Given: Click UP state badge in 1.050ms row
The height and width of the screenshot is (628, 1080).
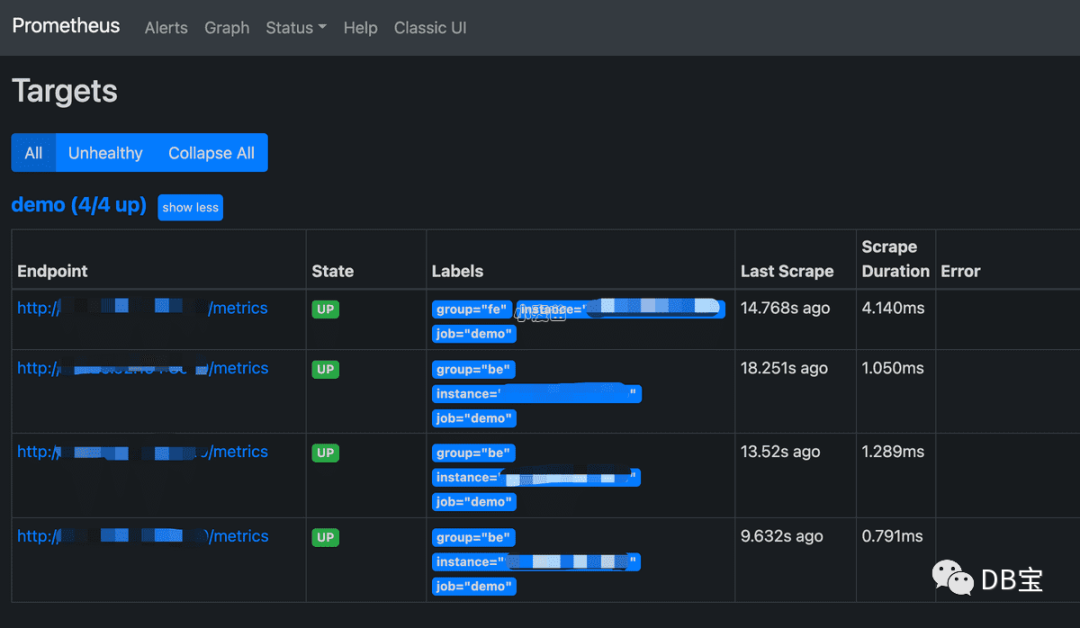Looking at the screenshot, I should click(x=325, y=369).
